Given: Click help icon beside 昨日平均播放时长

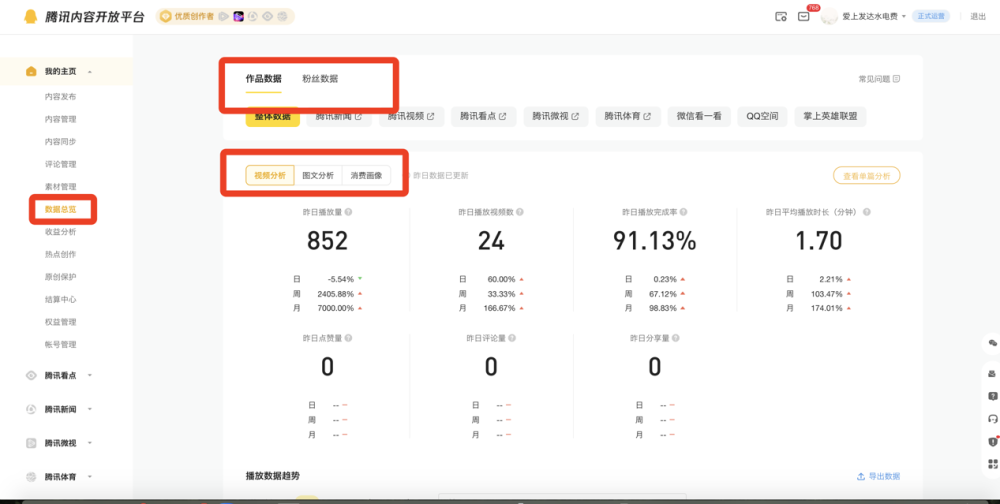Looking at the screenshot, I should click(x=866, y=212).
